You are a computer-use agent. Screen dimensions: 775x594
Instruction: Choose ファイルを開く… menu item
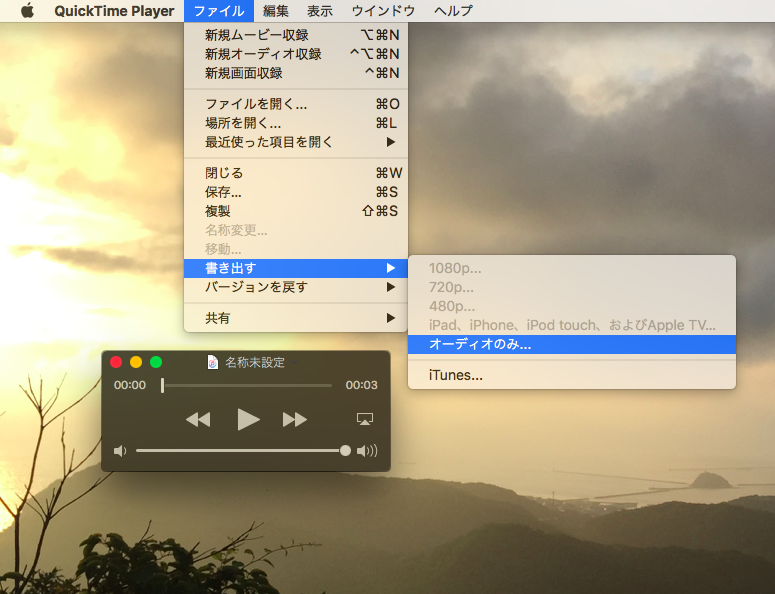pos(296,104)
